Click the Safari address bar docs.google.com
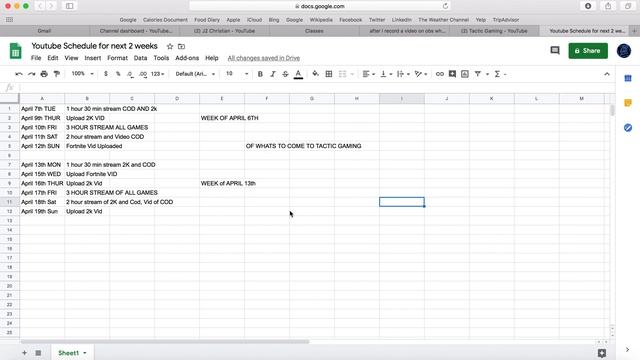Image resolution: width=640 pixels, height=360 pixels. [320, 6]
